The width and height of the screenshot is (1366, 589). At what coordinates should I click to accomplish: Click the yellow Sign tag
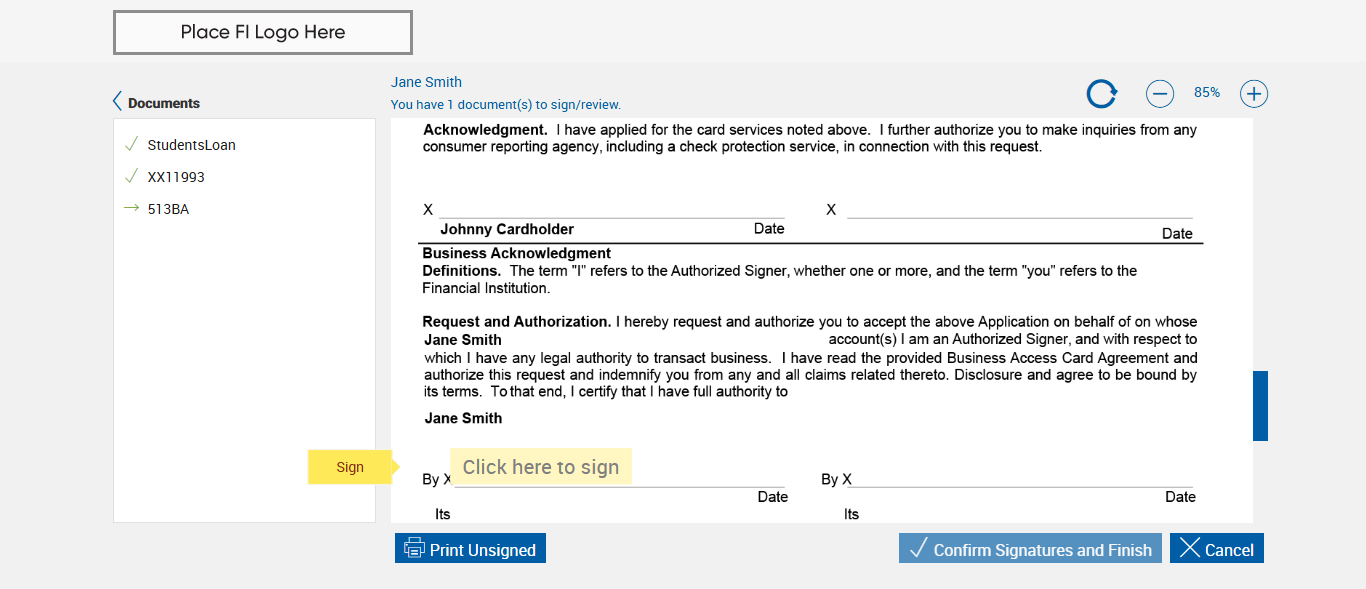(x=350, y=467)
